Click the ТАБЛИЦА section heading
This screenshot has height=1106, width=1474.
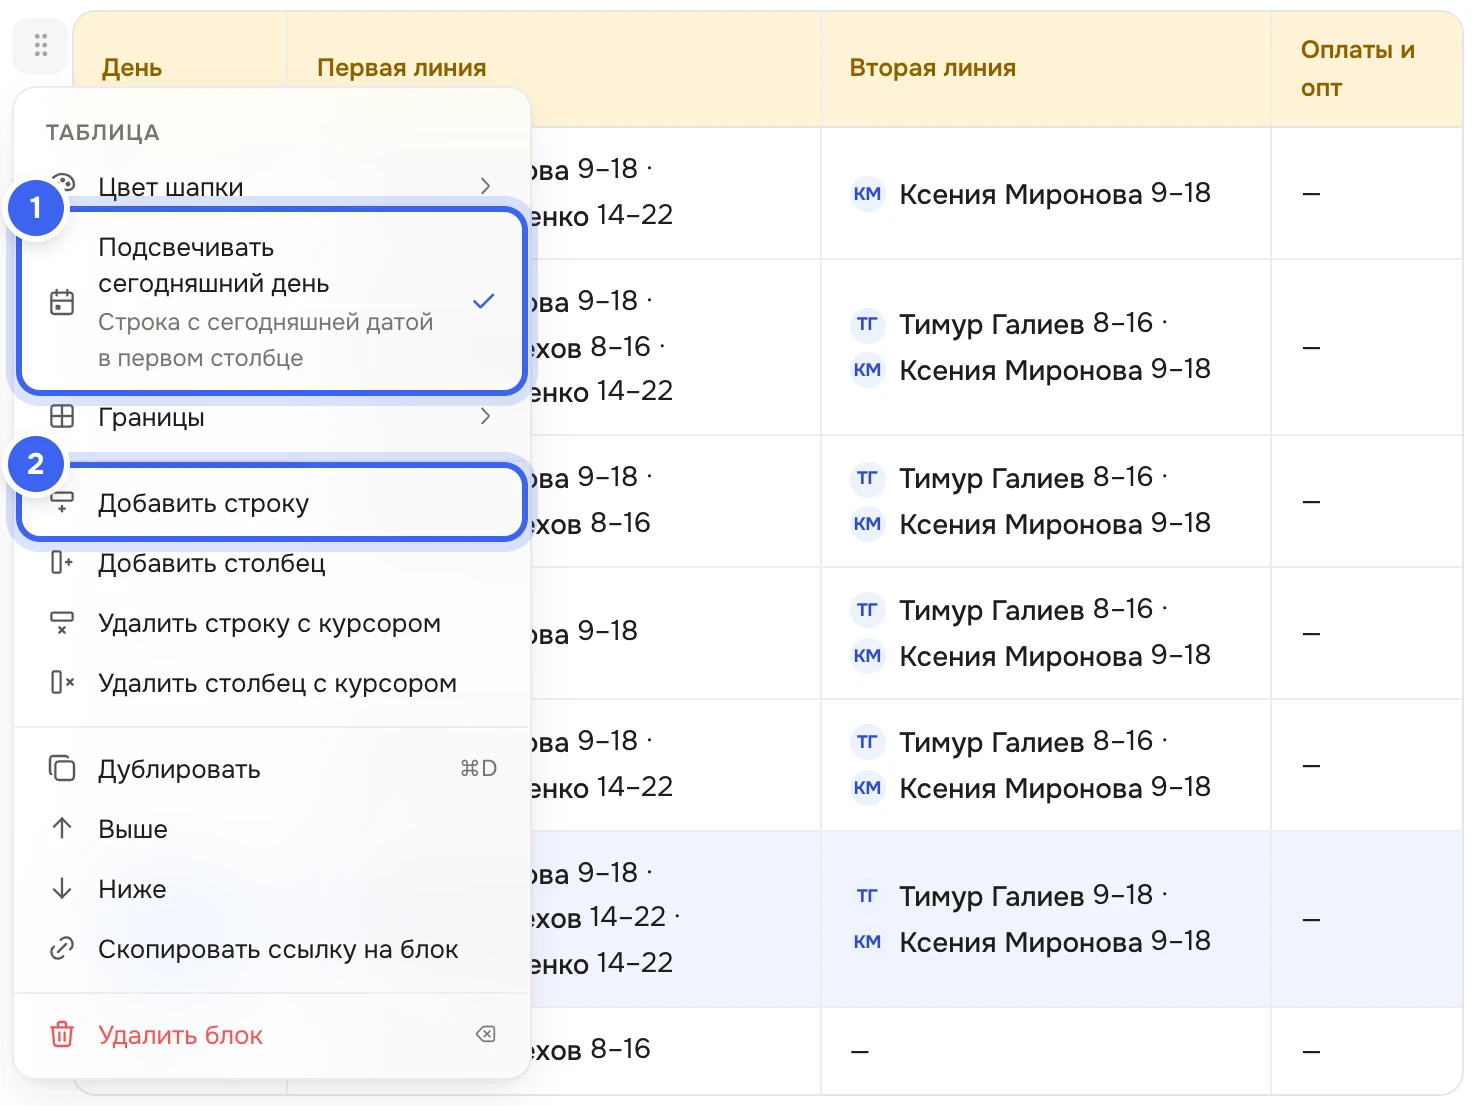click(103, 133)
